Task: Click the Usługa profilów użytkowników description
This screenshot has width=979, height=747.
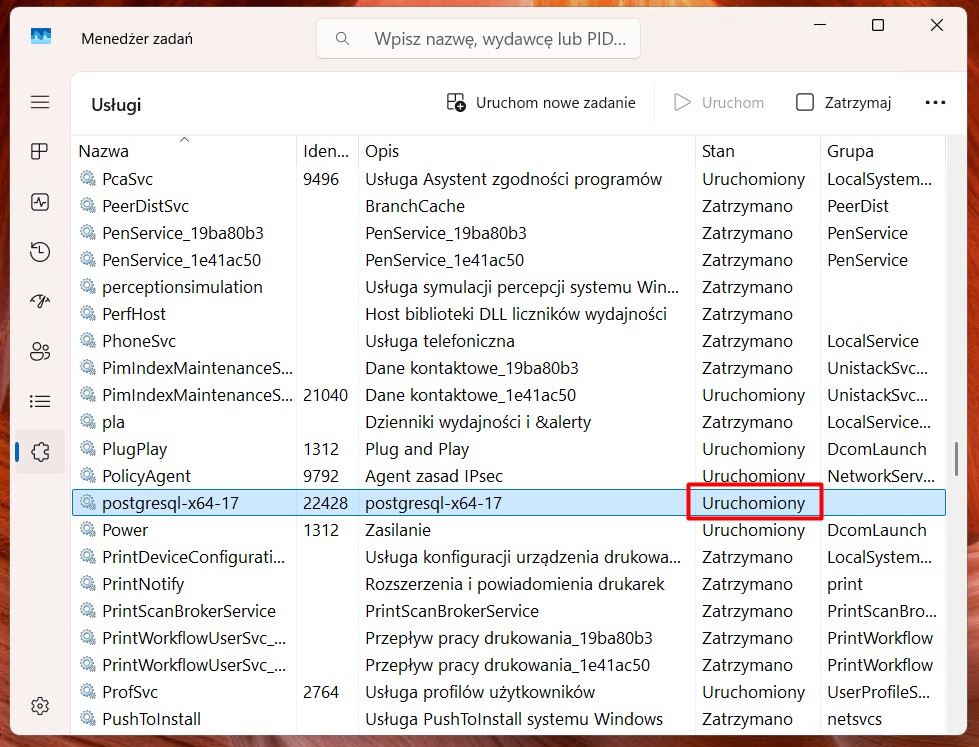Action: click(480, 691)
